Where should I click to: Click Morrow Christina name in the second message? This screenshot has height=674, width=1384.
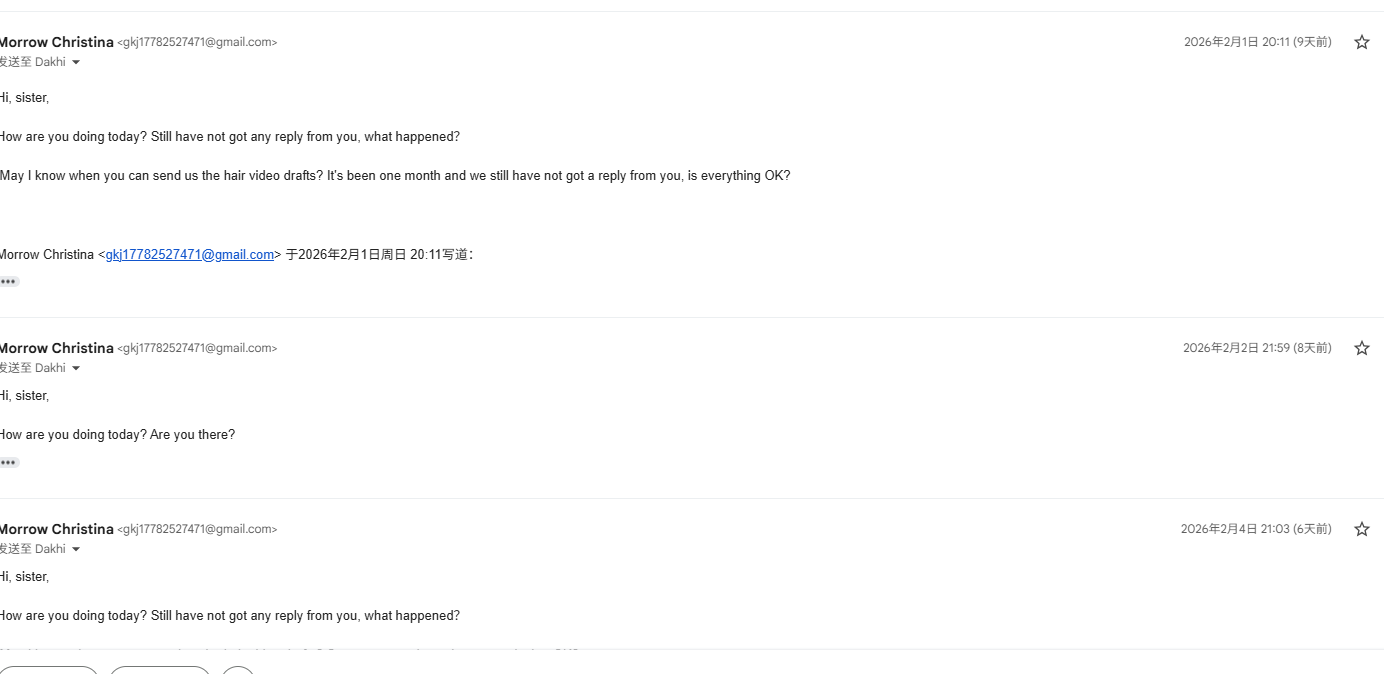pos(56,348)
